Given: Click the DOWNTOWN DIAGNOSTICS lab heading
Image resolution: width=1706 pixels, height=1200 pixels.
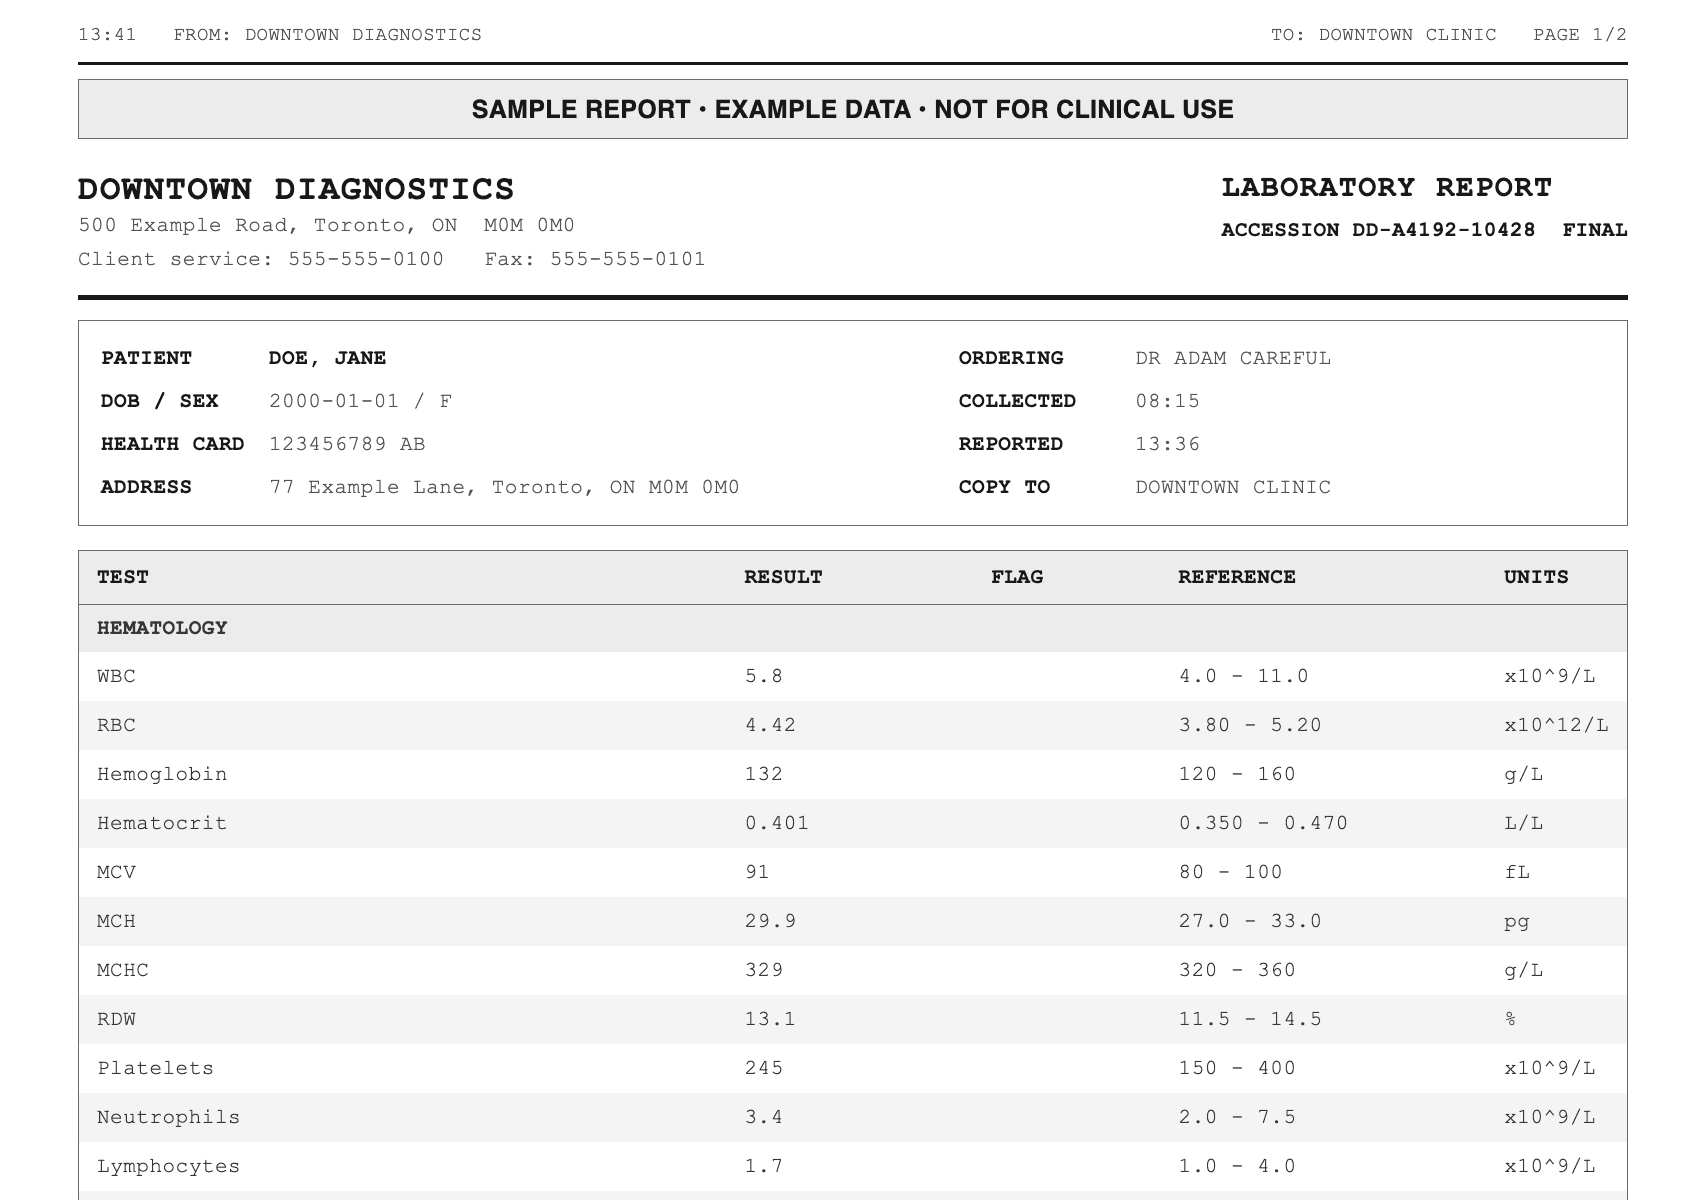Looking at the screenshot, I should pos(296,189).
